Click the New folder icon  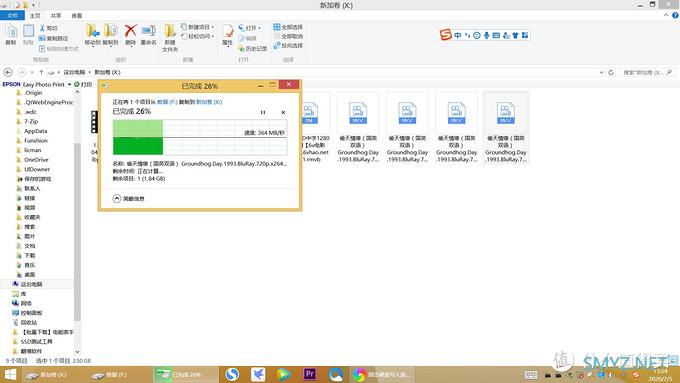point(170,31)
